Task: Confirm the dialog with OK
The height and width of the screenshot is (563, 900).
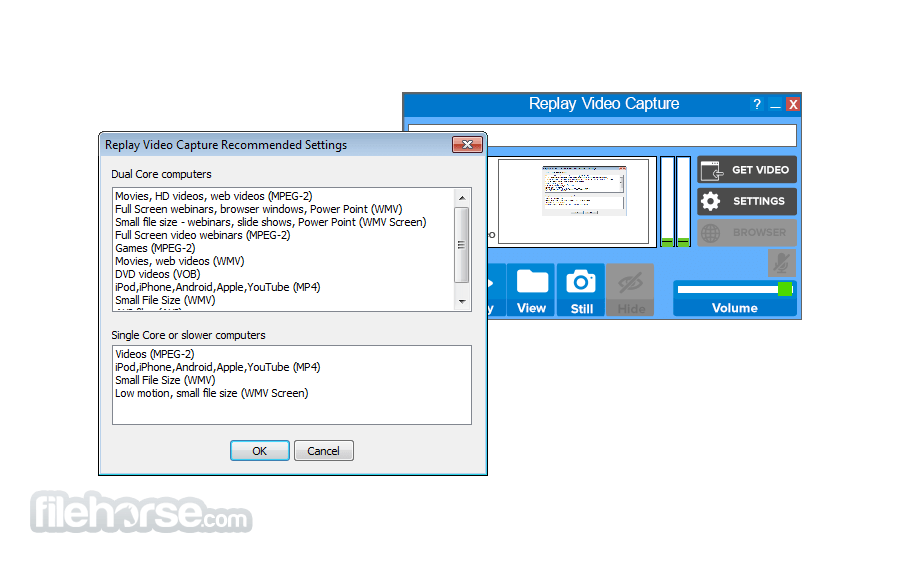Action: (x=259, y=451)
